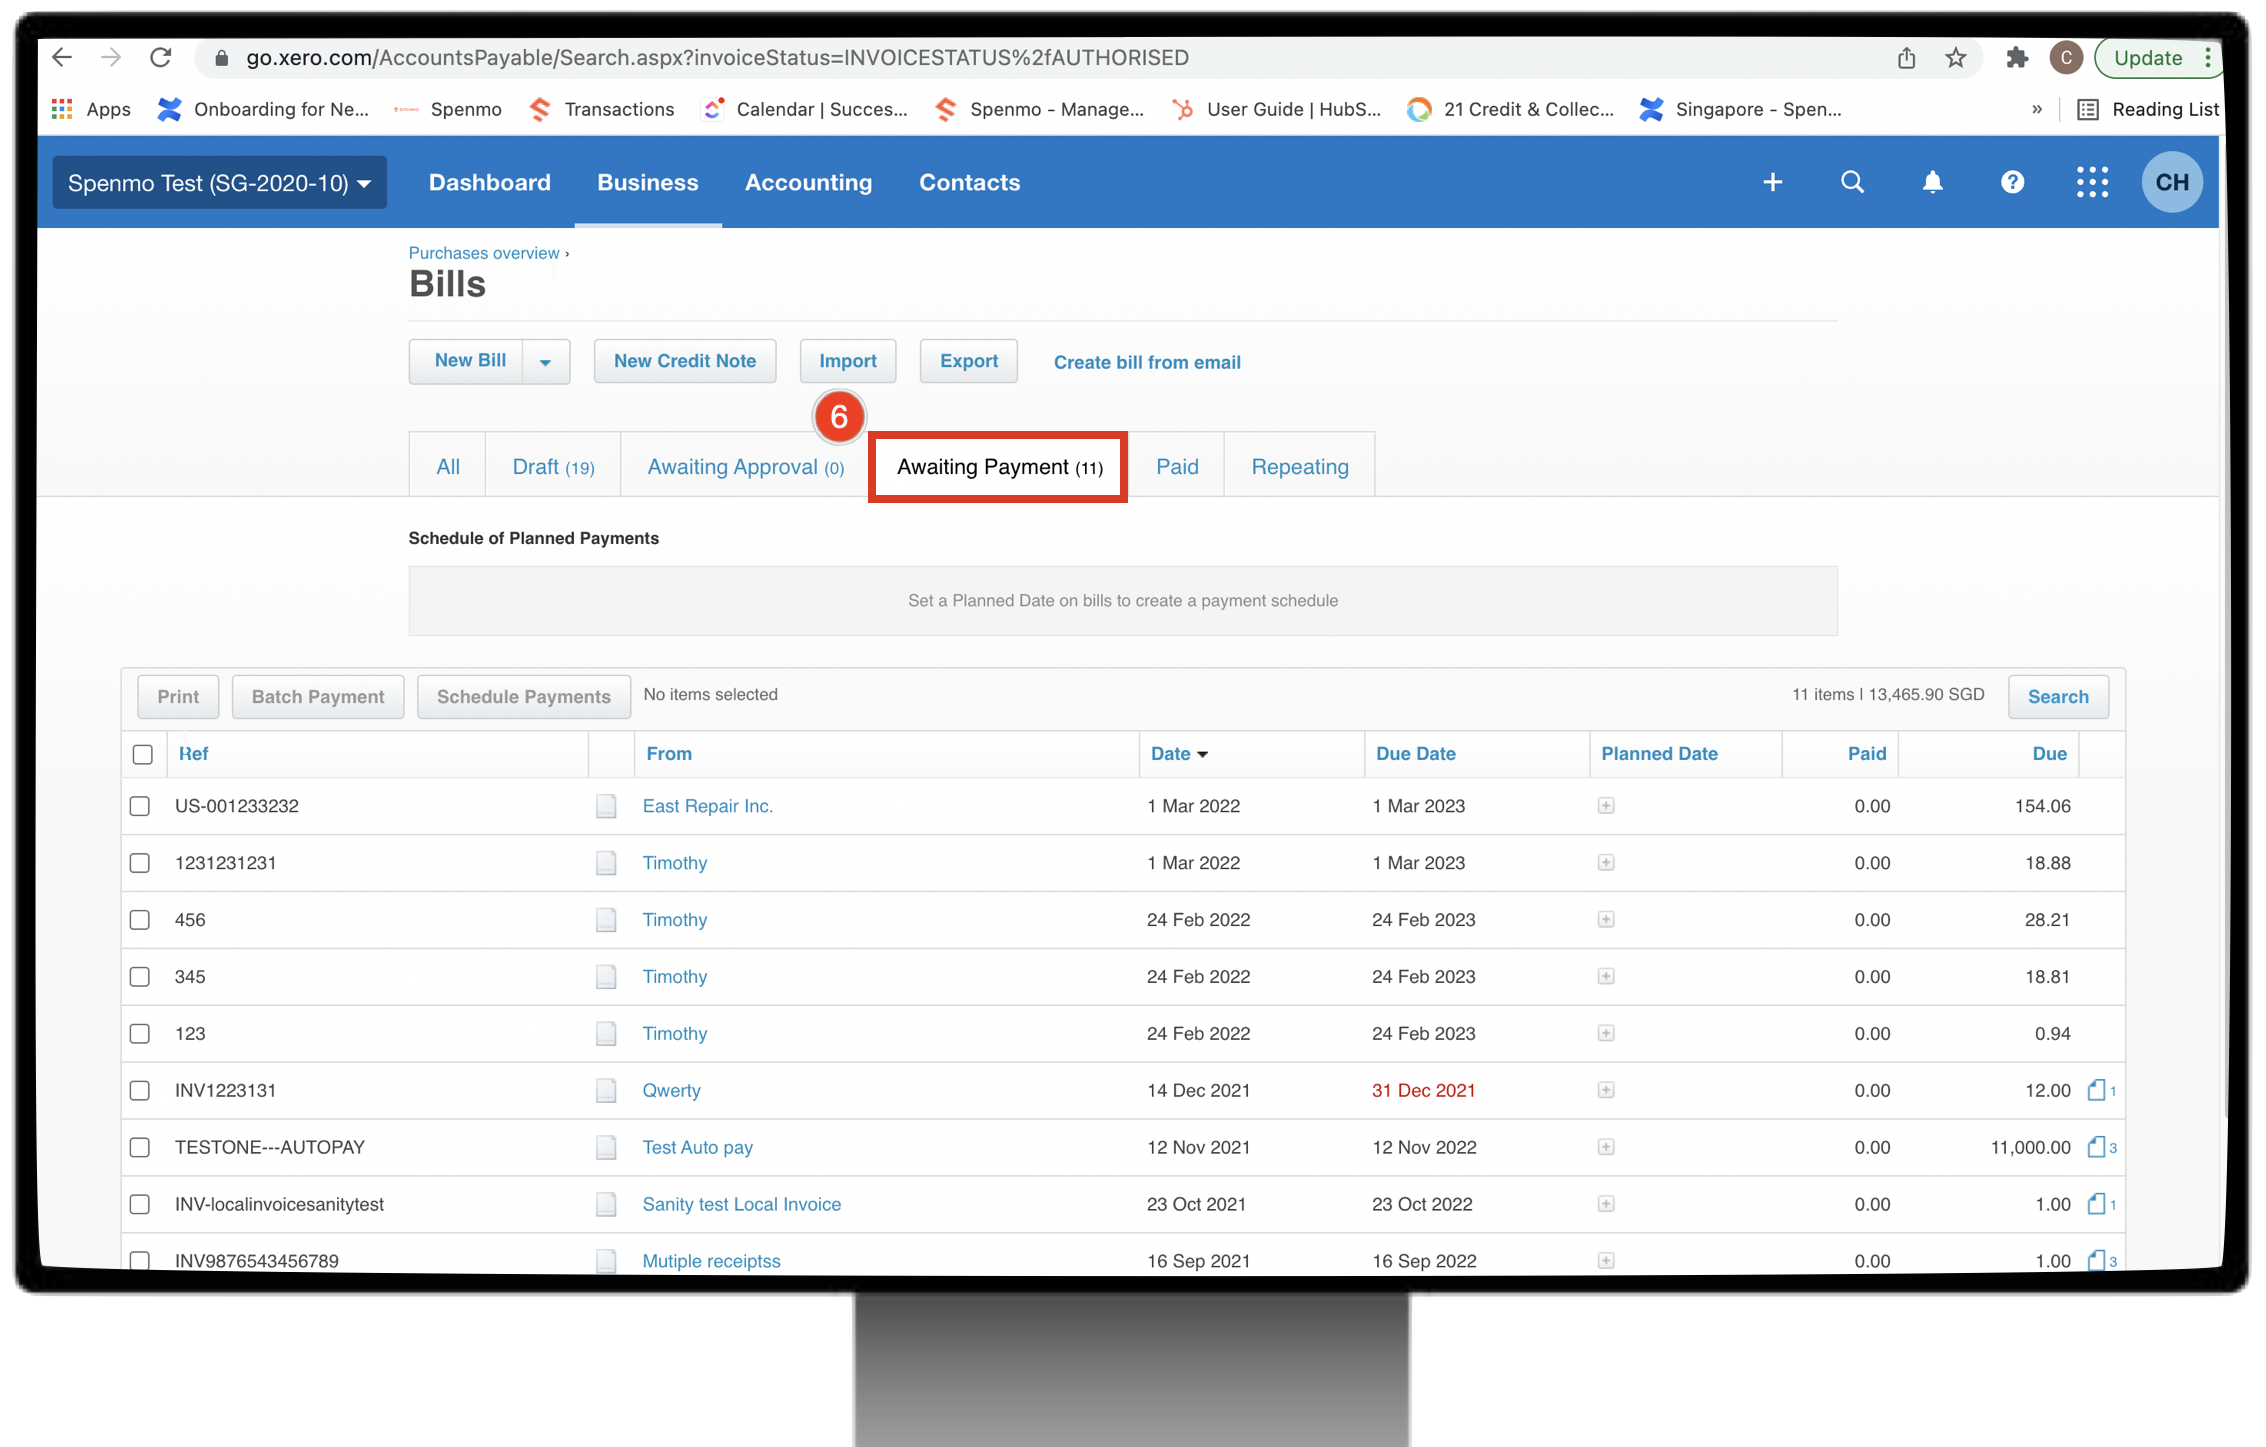2266x1447 pixels.
Task: Switch to the Awaiting Approval tab
Action: click(745, 466)
